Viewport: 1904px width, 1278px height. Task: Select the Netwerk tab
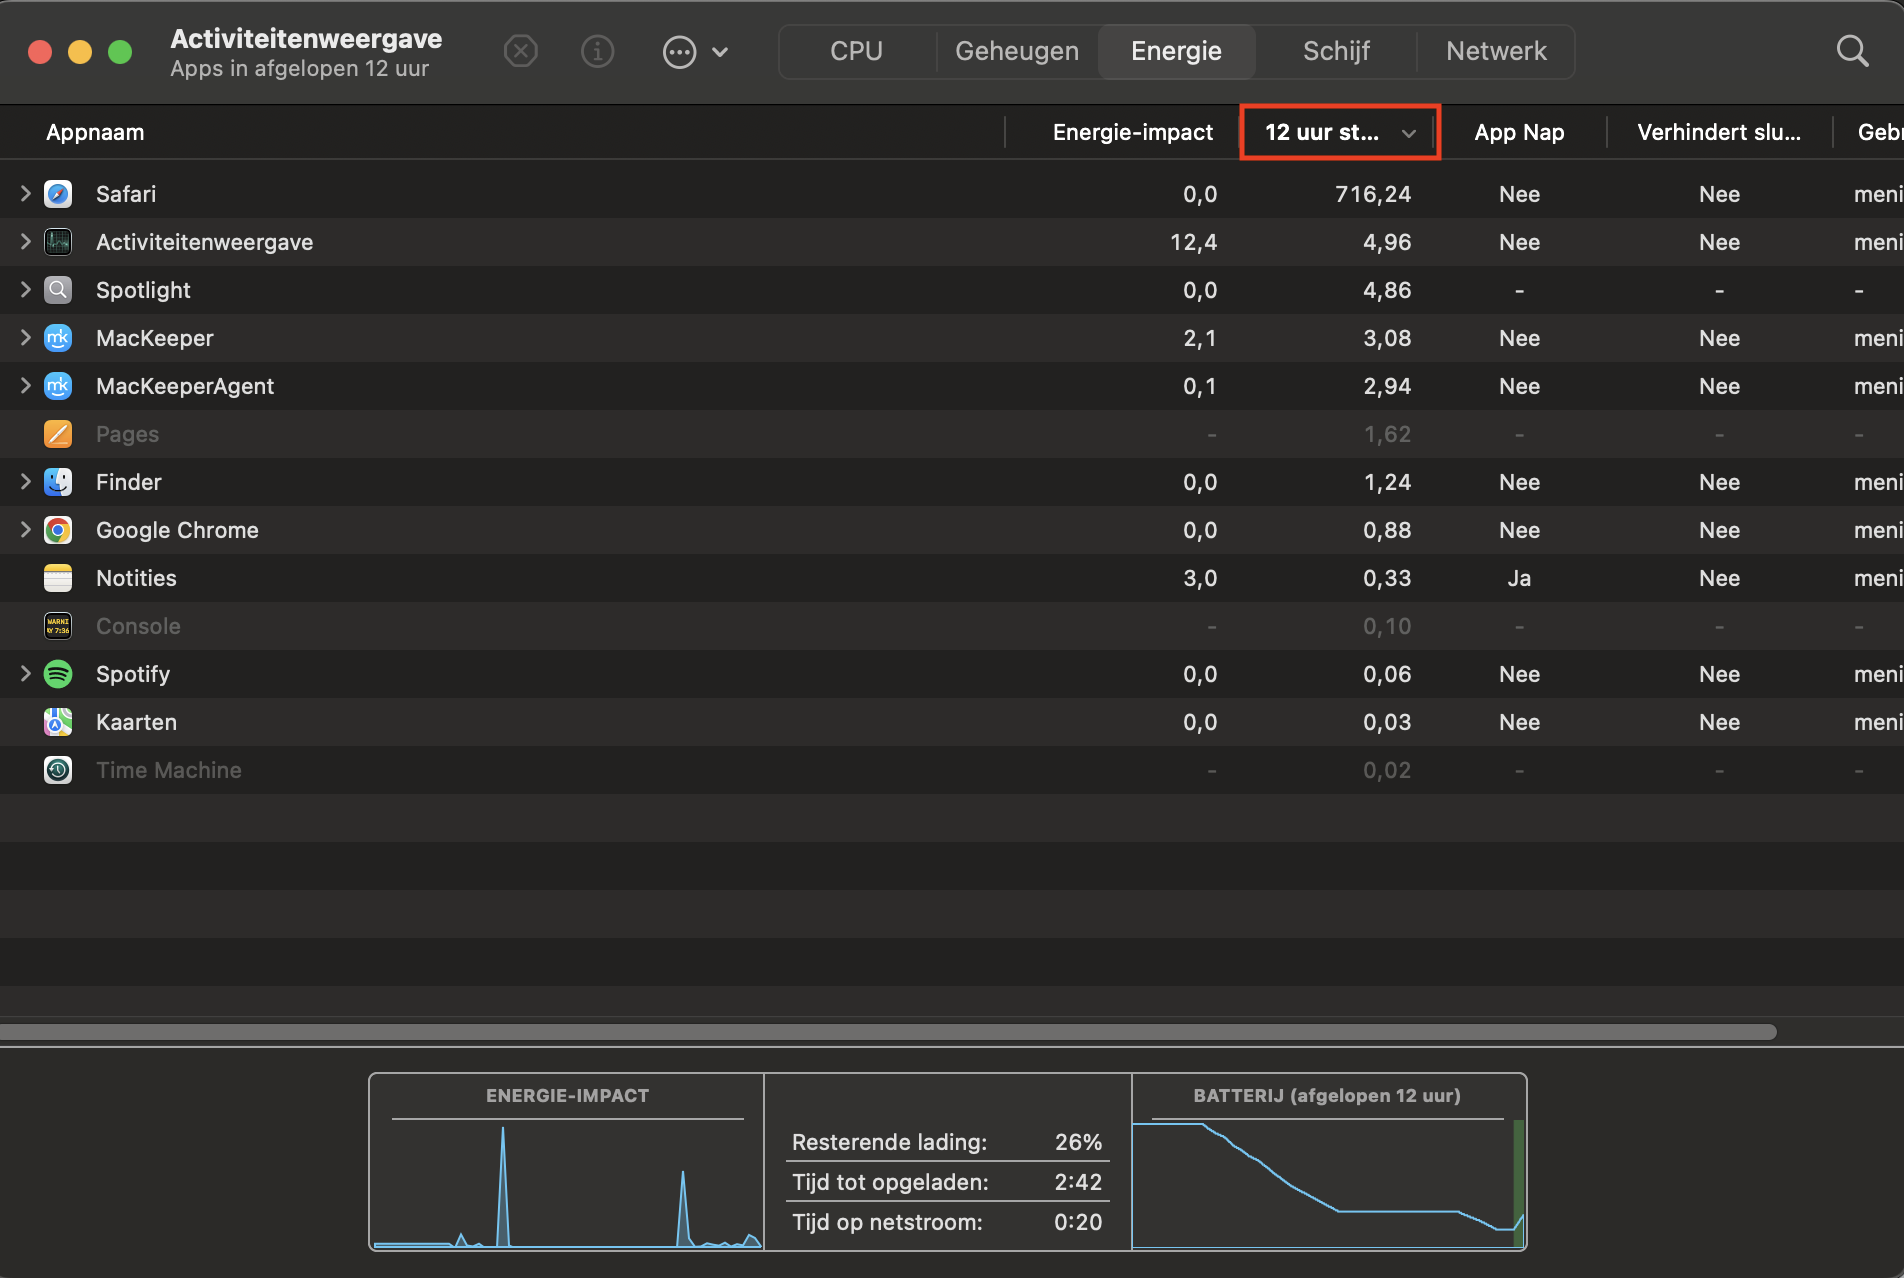click(1495, 51)
